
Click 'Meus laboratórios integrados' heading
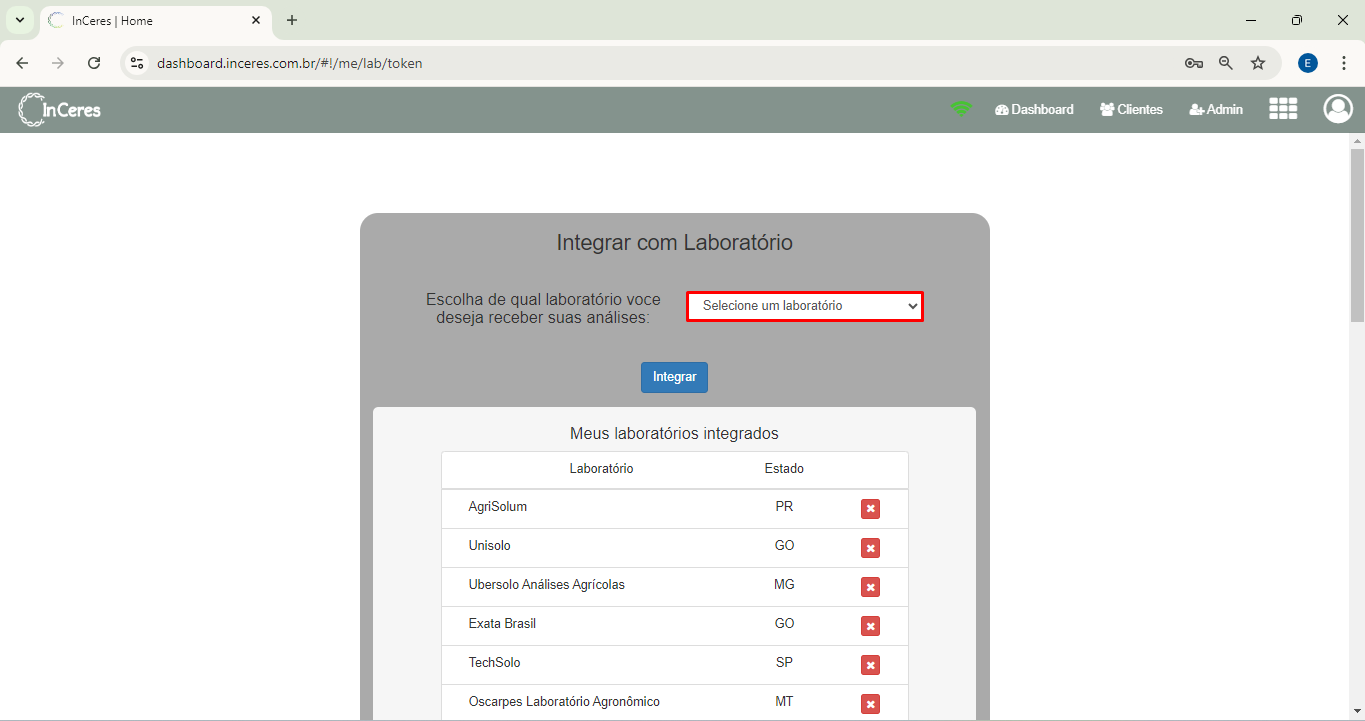point(674,434)
